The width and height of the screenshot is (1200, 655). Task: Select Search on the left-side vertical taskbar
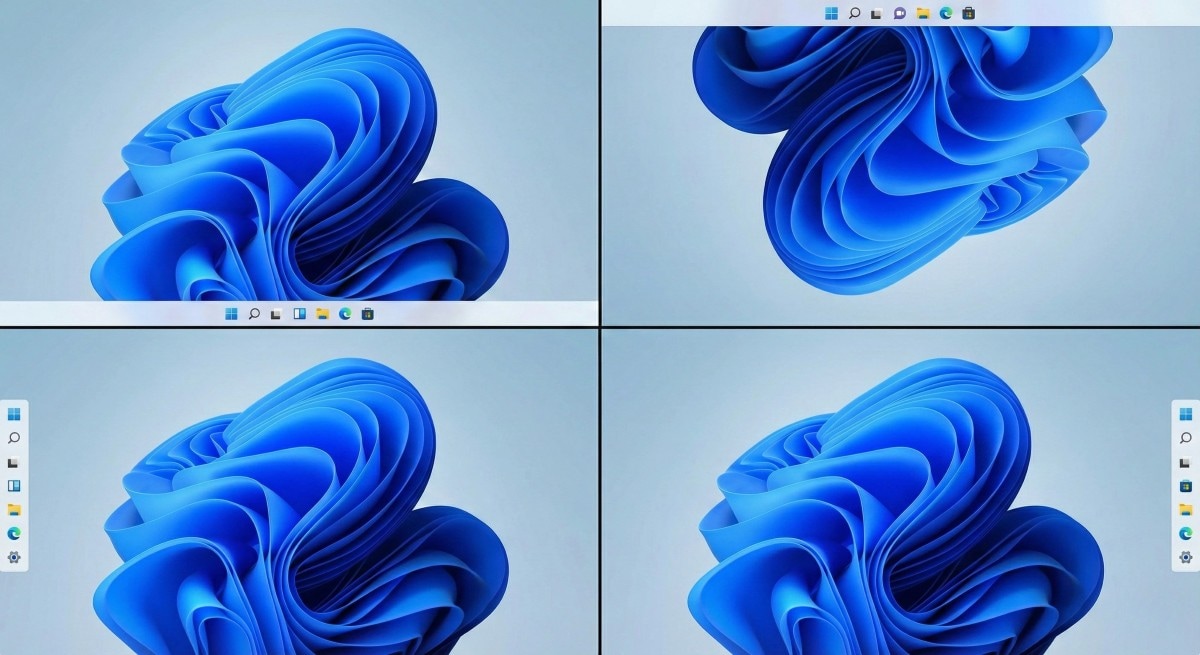tap(14, 438)
